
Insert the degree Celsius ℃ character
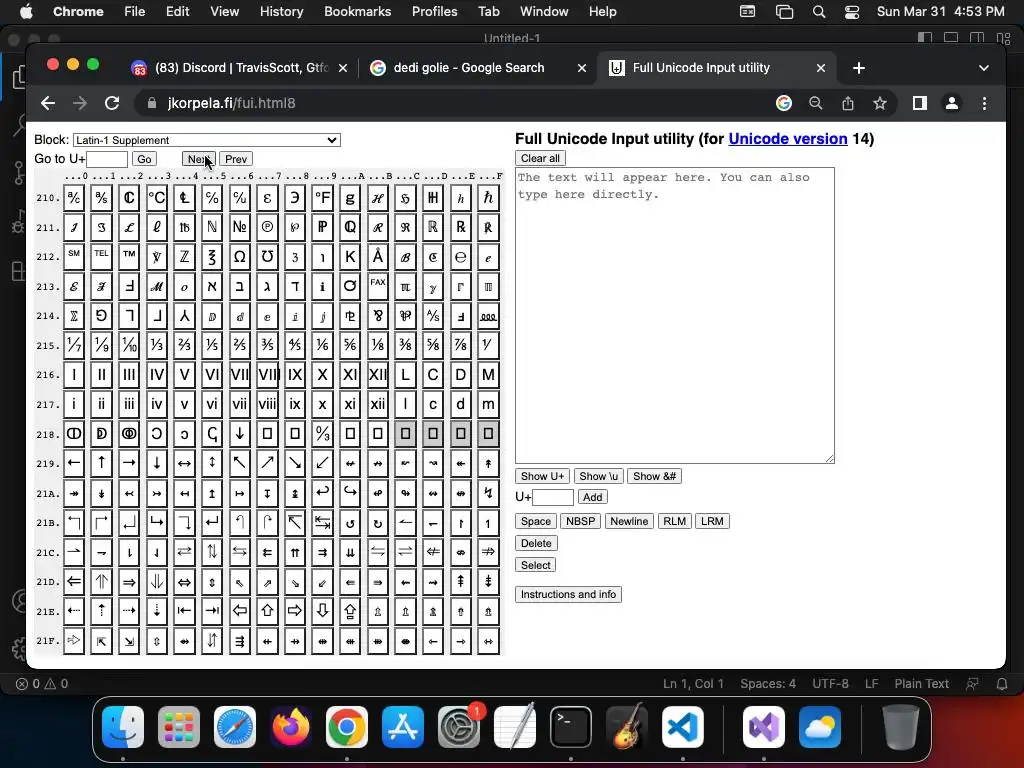pos(157,198)
